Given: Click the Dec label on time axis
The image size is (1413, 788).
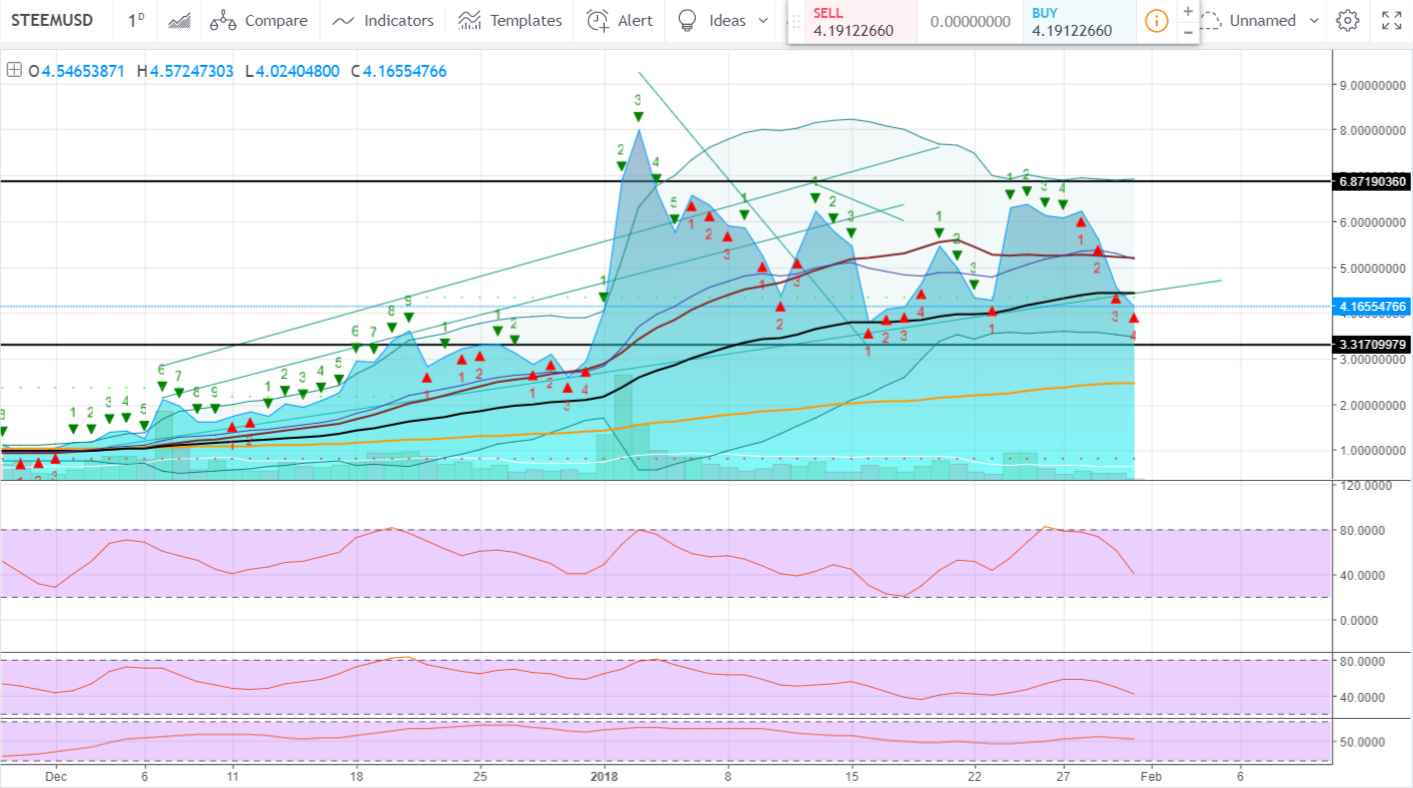Looking at the screenshot, I should tap(55, 776).
